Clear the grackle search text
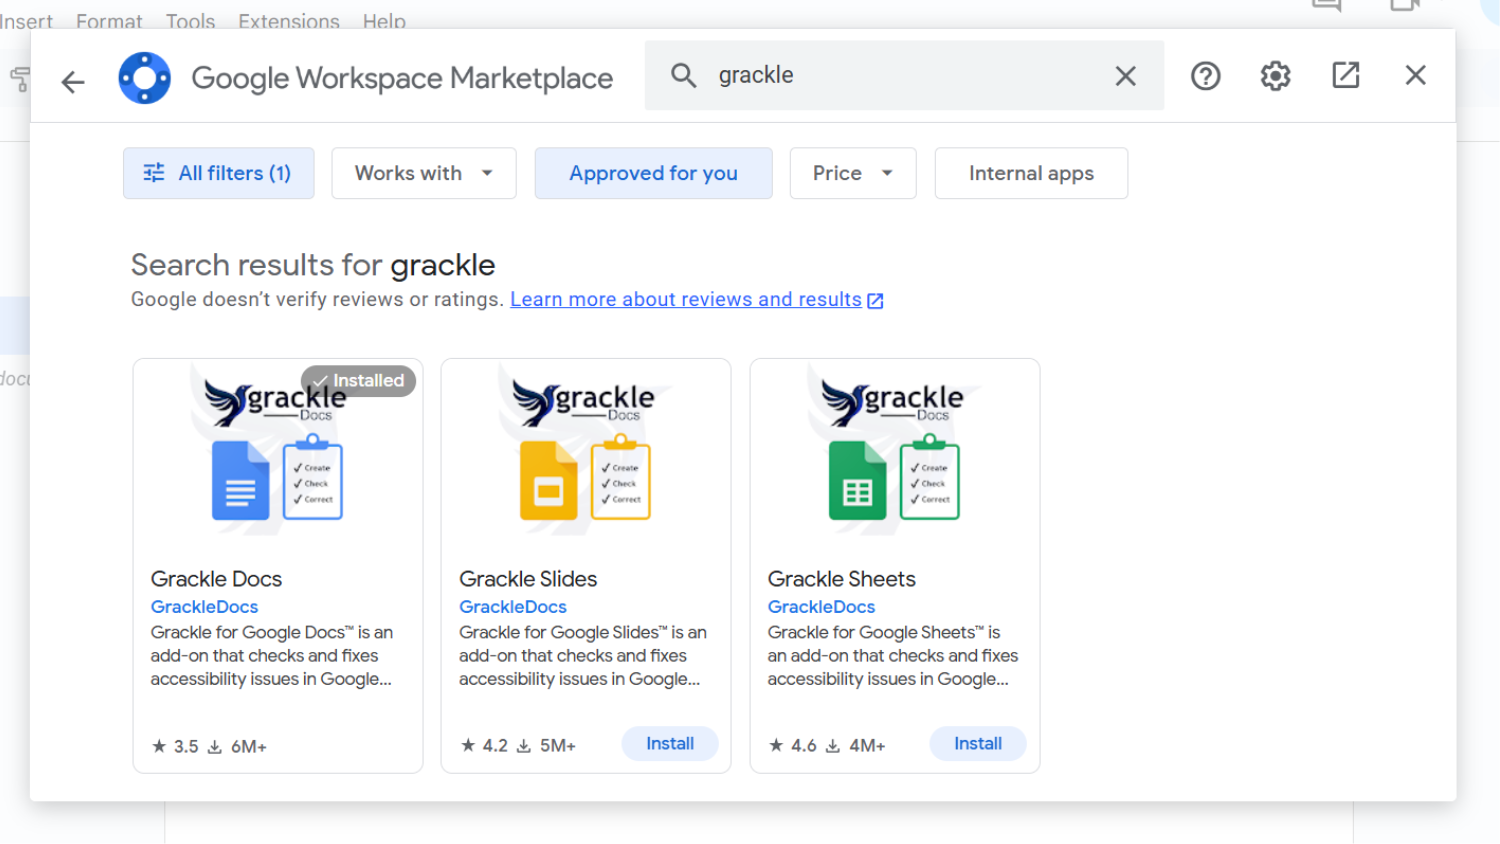 tap(1125, 76)
